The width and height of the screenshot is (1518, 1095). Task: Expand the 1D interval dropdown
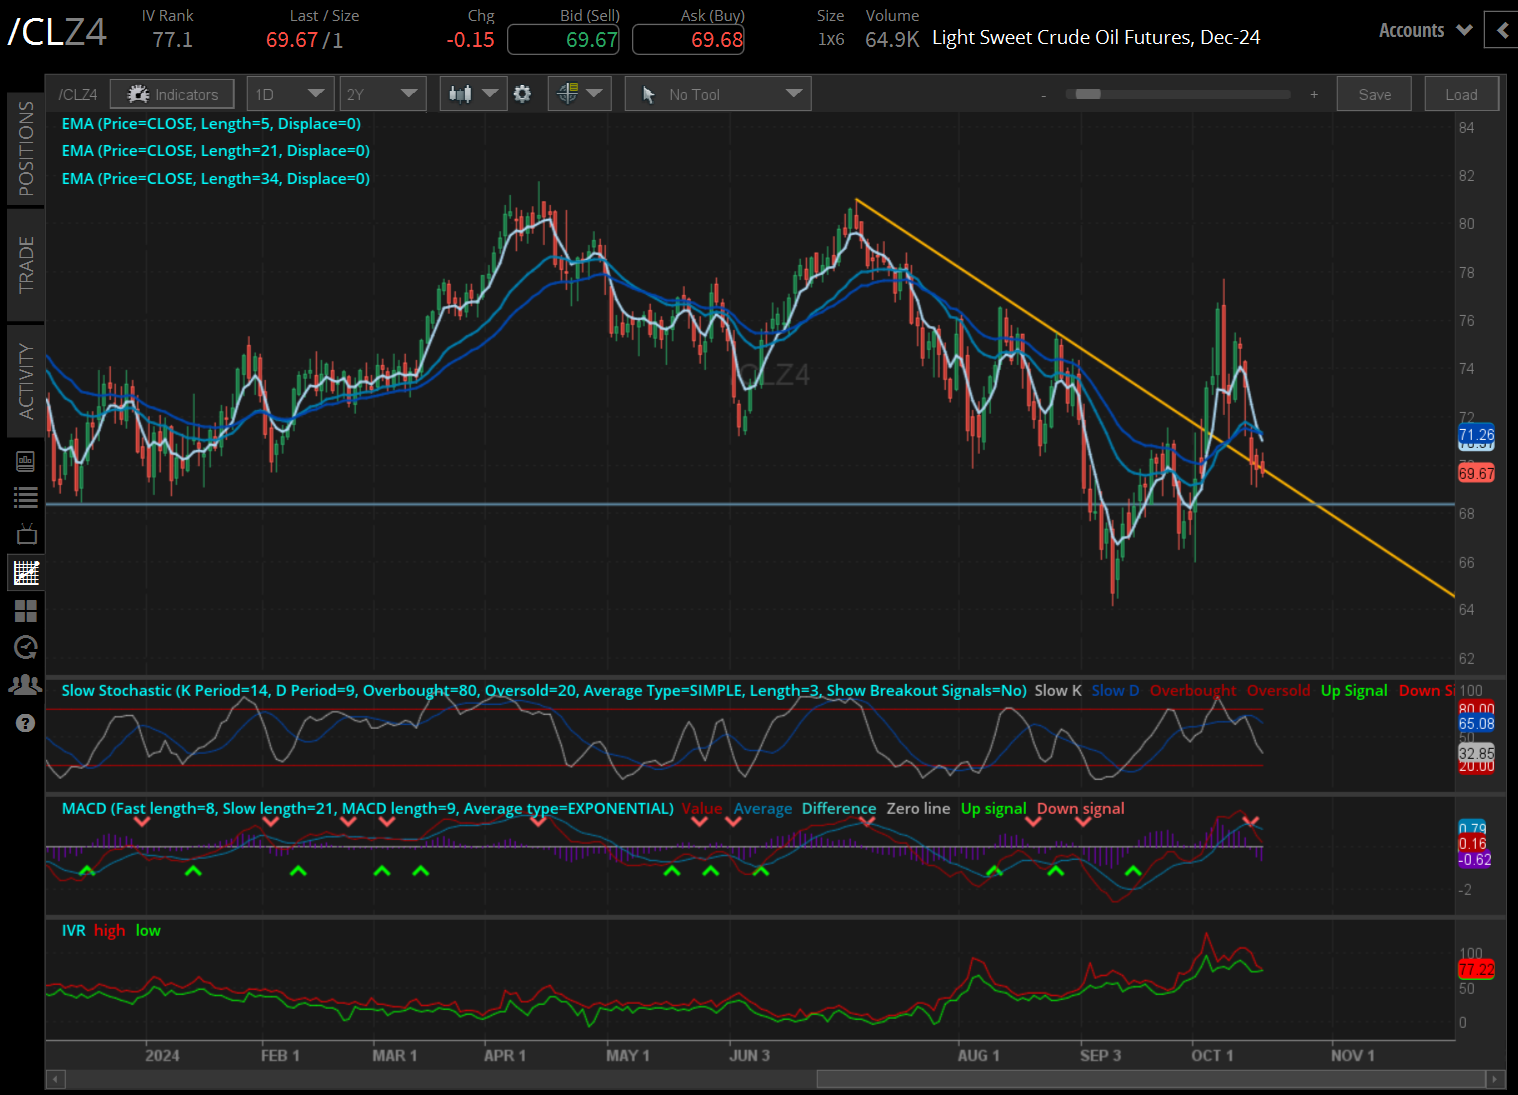(289, 94)
